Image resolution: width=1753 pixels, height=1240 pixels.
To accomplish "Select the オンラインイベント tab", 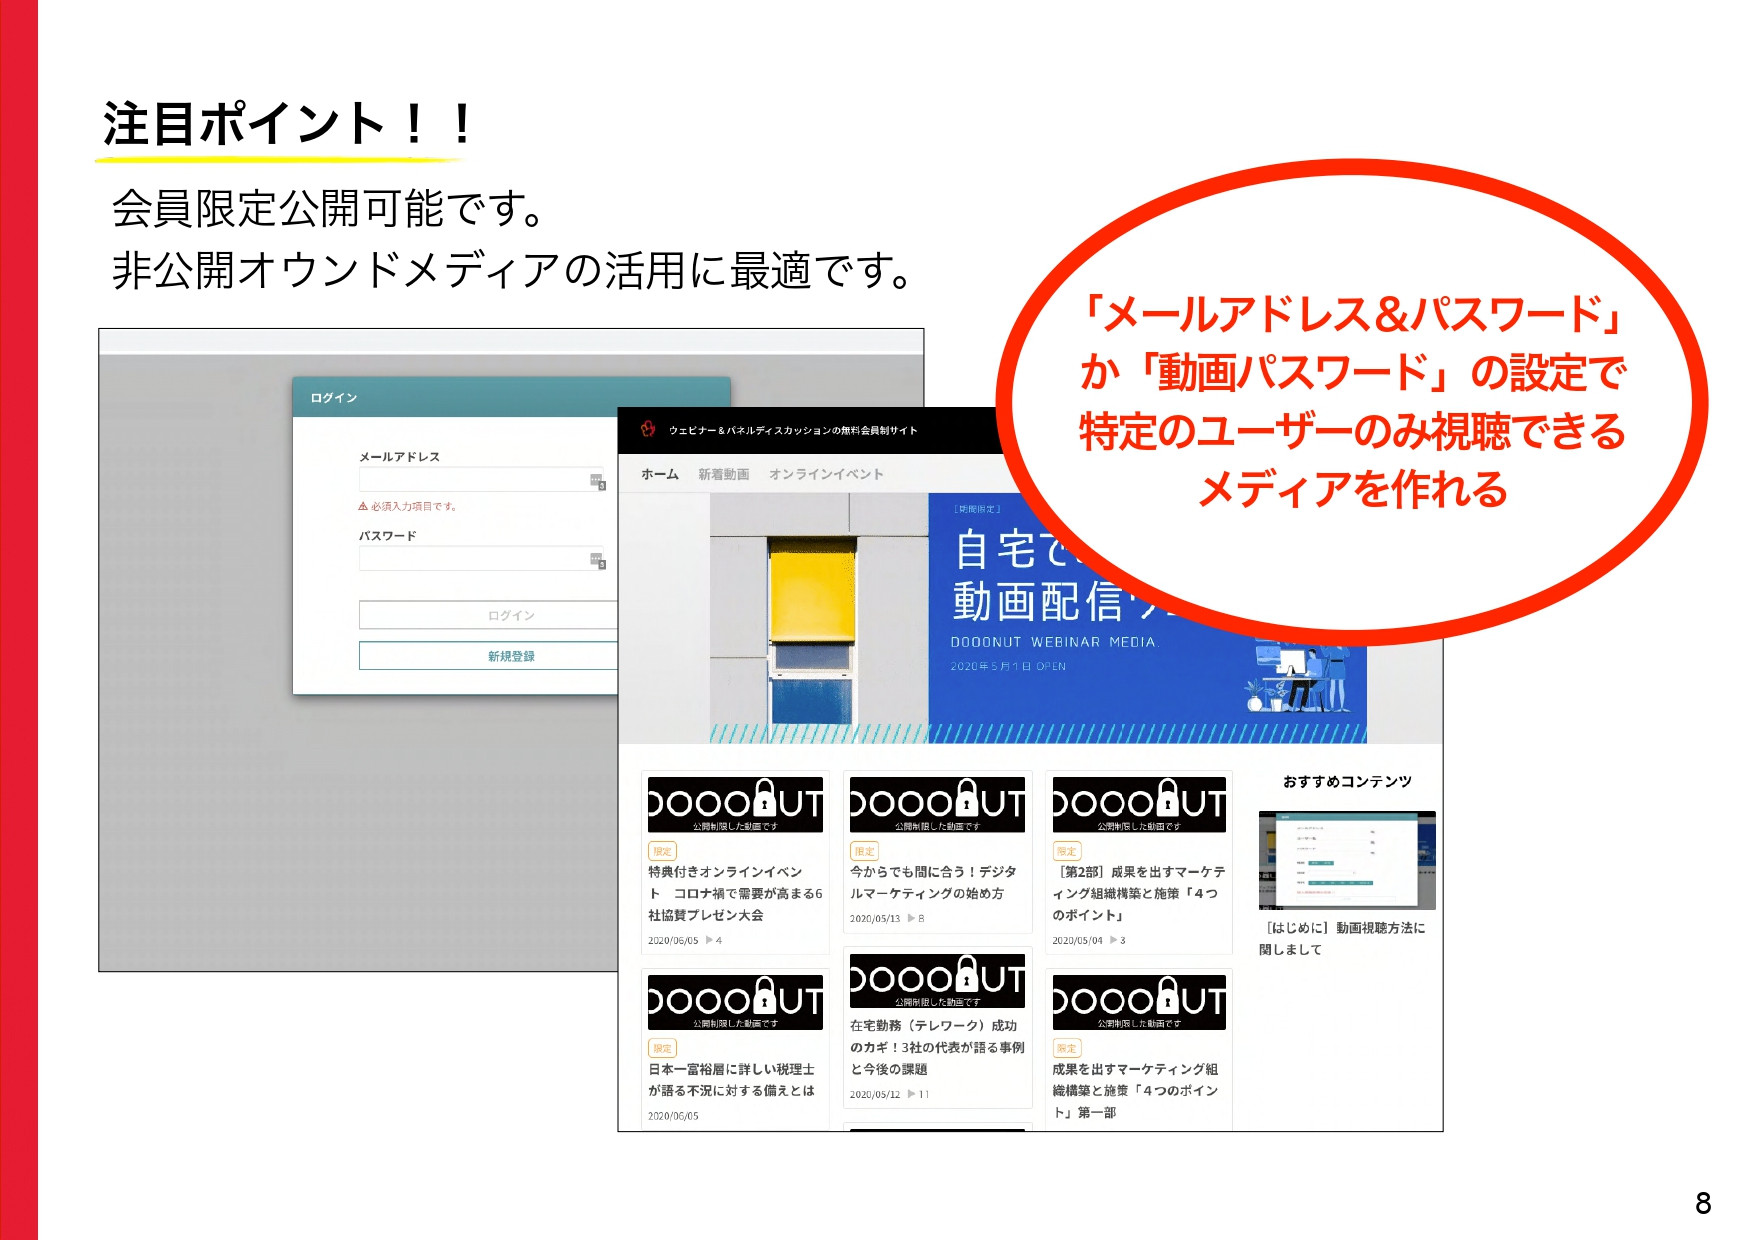I will click(826, 474).
